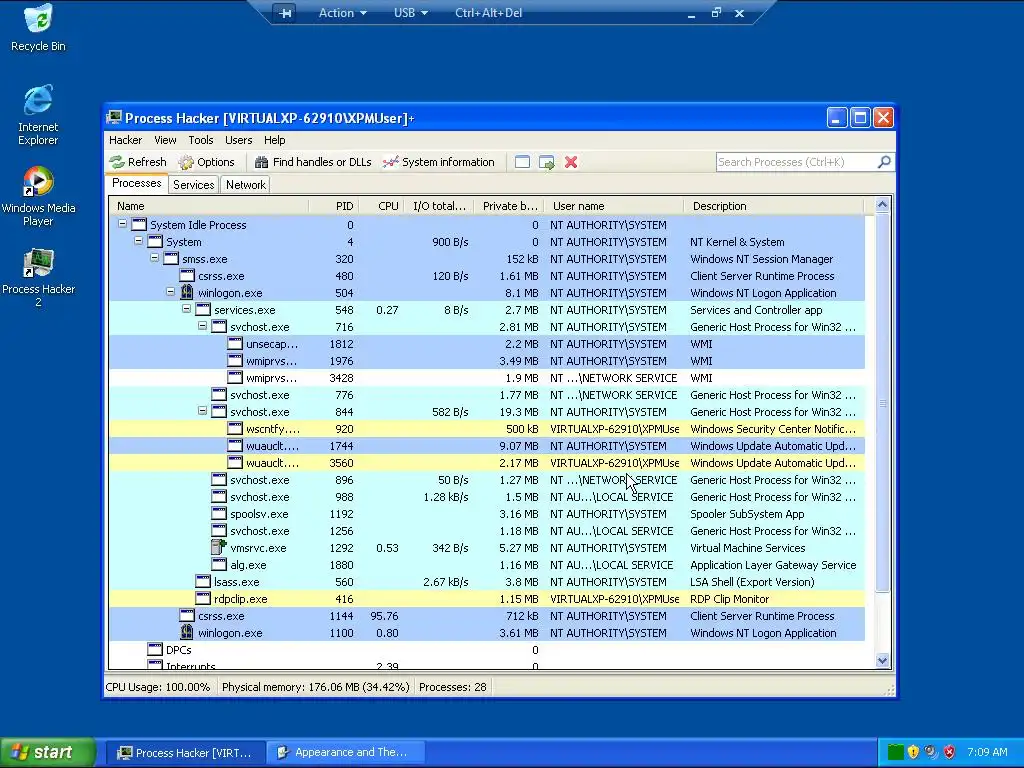Sort by the PID column header
This screenshot has height=768, width=1024.
334,206
